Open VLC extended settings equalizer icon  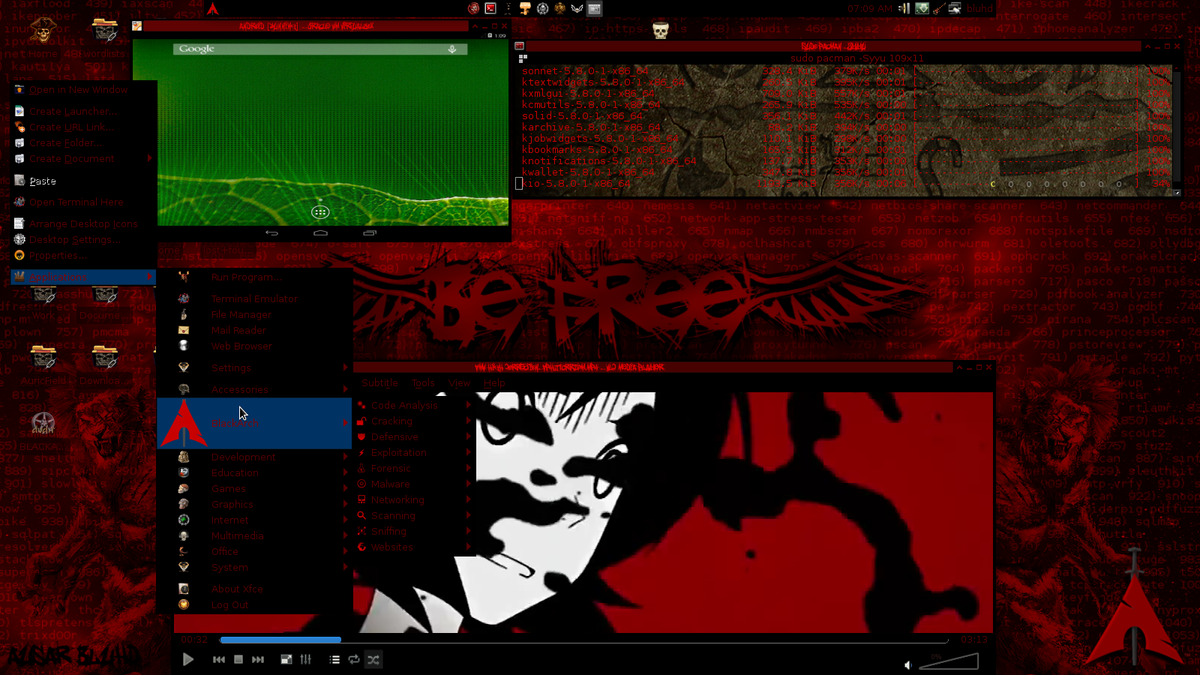click(306, 660)
